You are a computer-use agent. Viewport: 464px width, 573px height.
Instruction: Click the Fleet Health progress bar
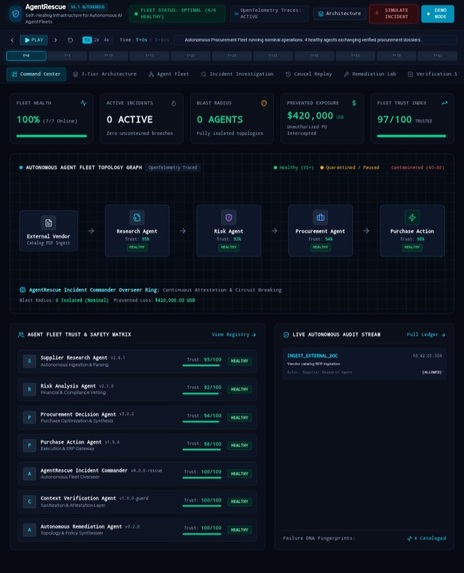pos(52,136)
